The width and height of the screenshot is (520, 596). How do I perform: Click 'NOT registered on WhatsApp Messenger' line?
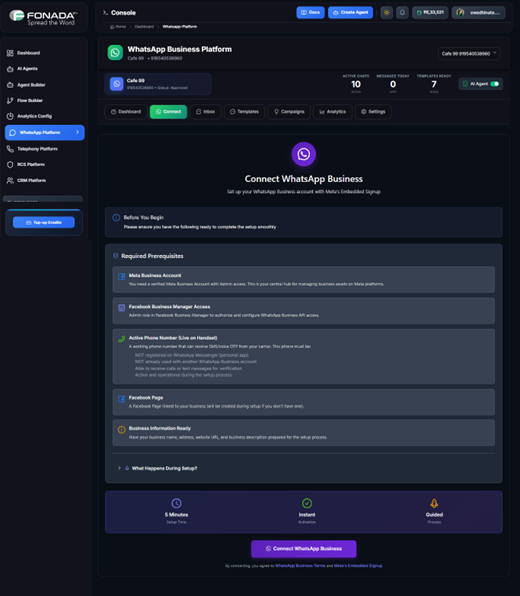click(x=192, y=355)
